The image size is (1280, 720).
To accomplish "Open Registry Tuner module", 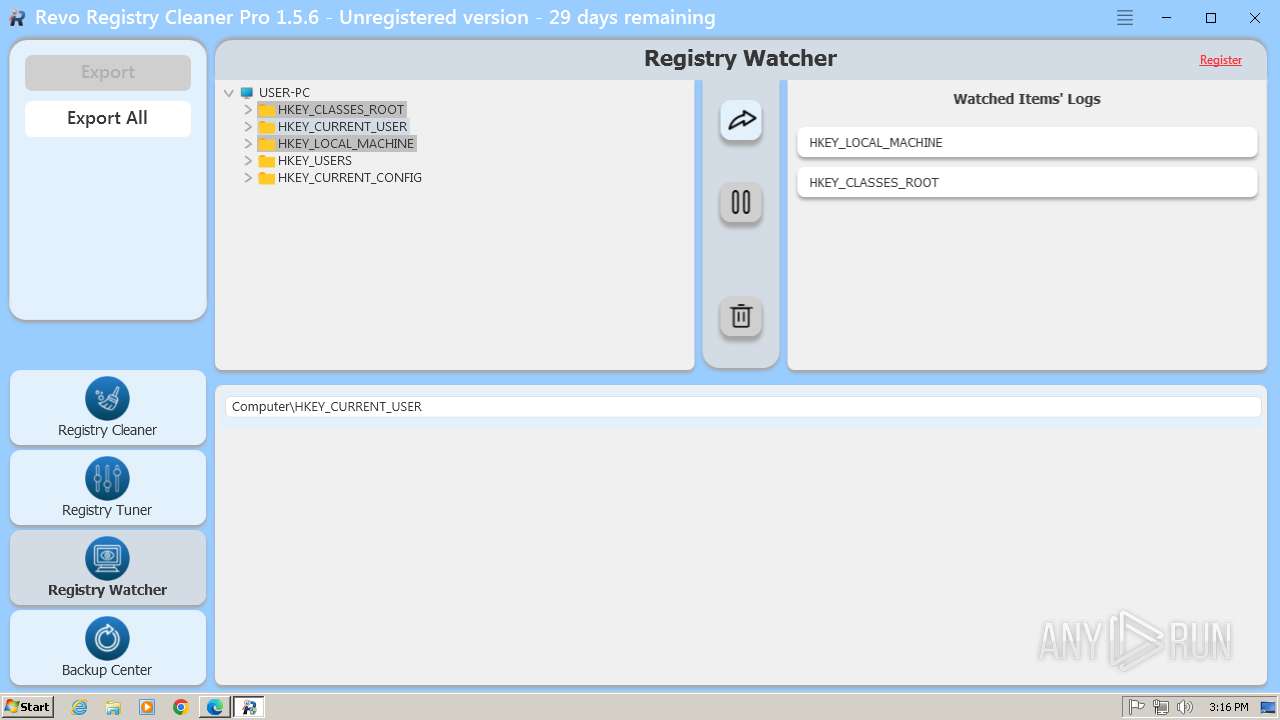I will (108, 488).
